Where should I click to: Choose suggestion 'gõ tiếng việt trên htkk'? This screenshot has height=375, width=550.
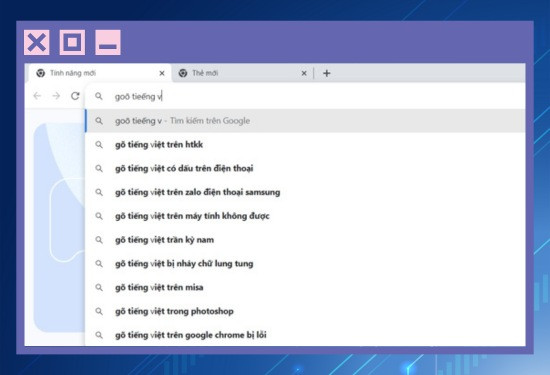point(305,145)
